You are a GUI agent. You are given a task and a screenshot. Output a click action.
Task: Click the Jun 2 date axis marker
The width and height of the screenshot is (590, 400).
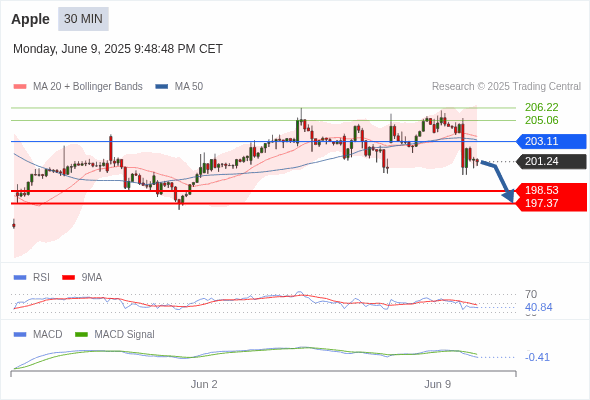204,384
